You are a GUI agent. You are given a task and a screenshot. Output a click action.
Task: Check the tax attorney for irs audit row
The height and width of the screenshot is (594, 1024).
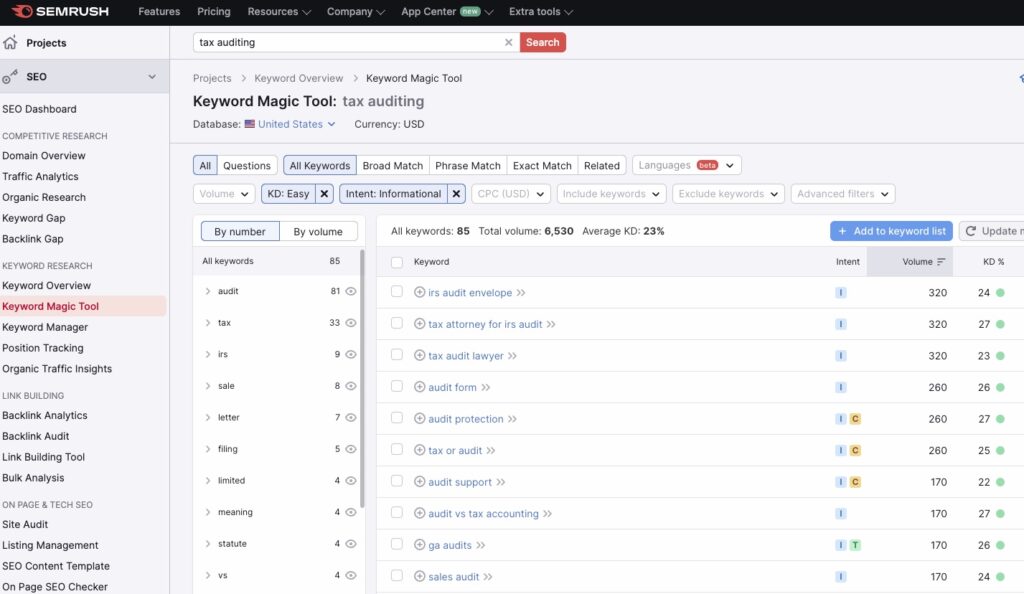point(396,323)
